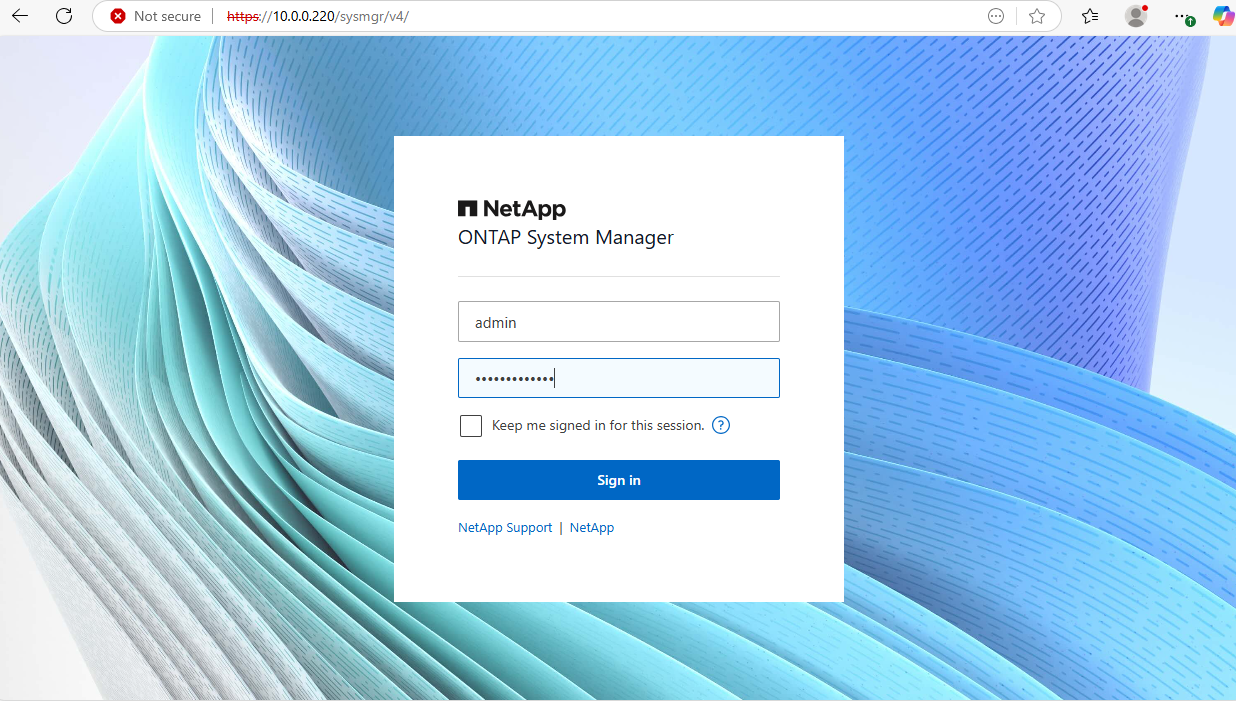Reload the page with refresh icon
The width and height of the screenshot is (1236, 701).
coord(64,16)
